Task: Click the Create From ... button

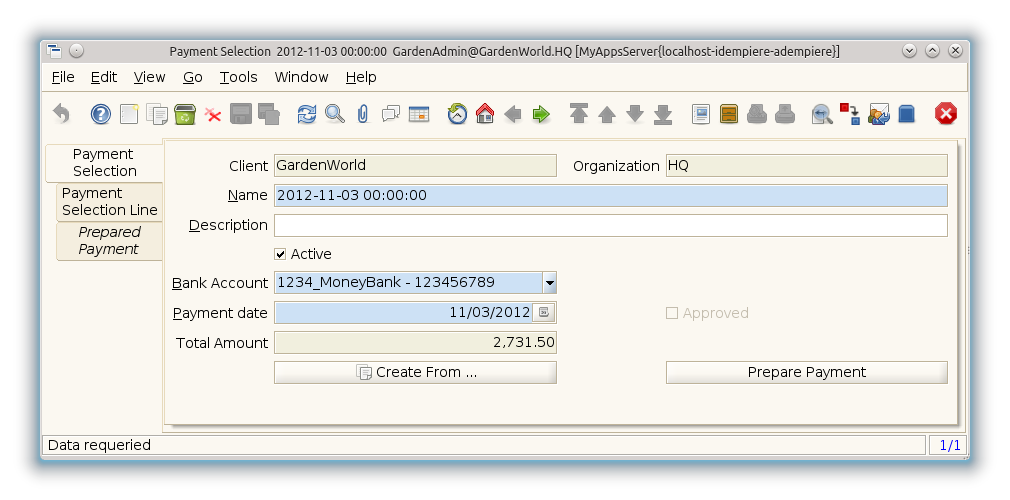Action: coord(415,372)
